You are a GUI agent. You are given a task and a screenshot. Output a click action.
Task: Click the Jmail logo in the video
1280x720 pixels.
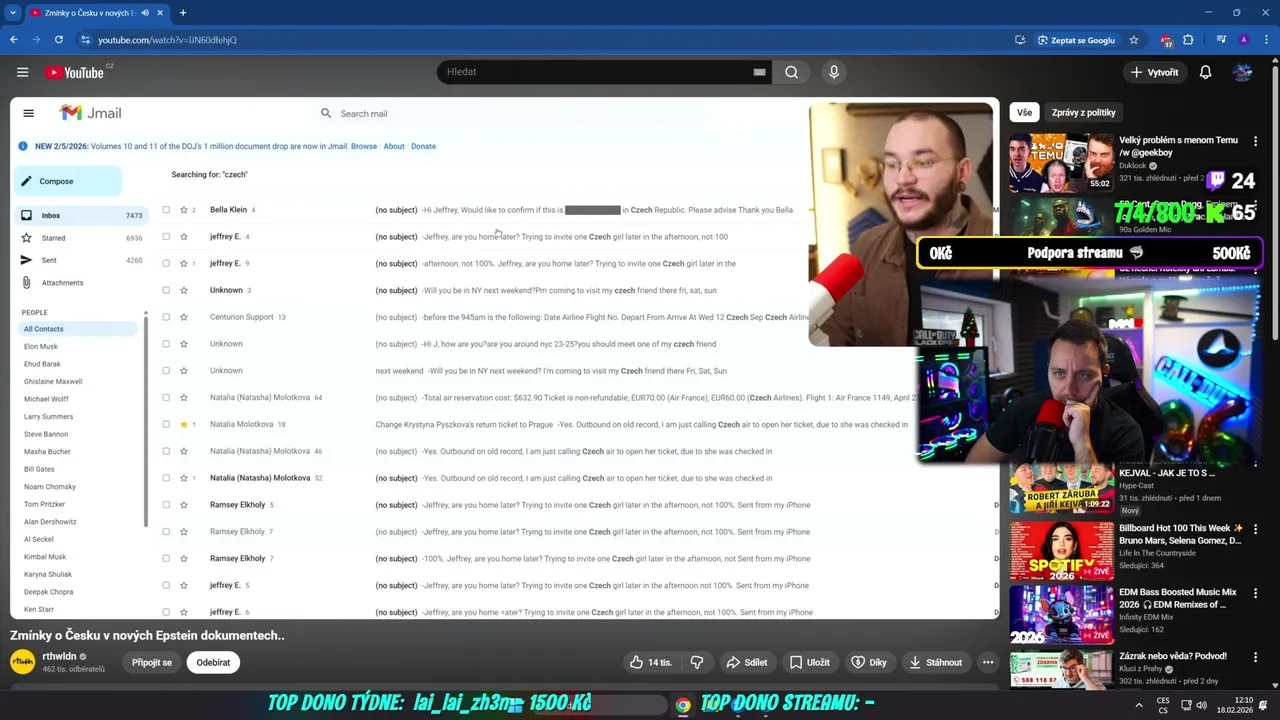(90, 113)
